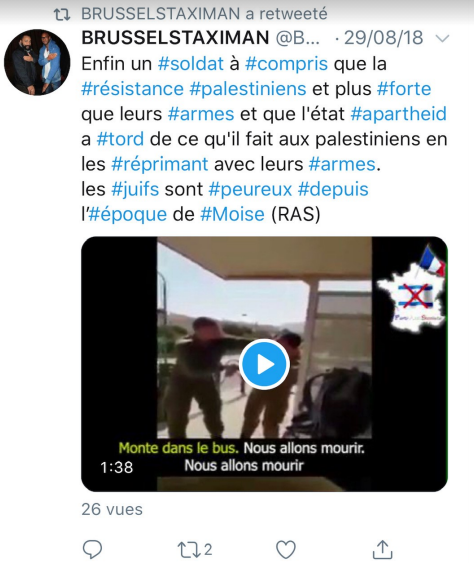This screenshot has height=563, width=474.
Task: Expand tweet options chevron
Action: click(x=442, y=38)
